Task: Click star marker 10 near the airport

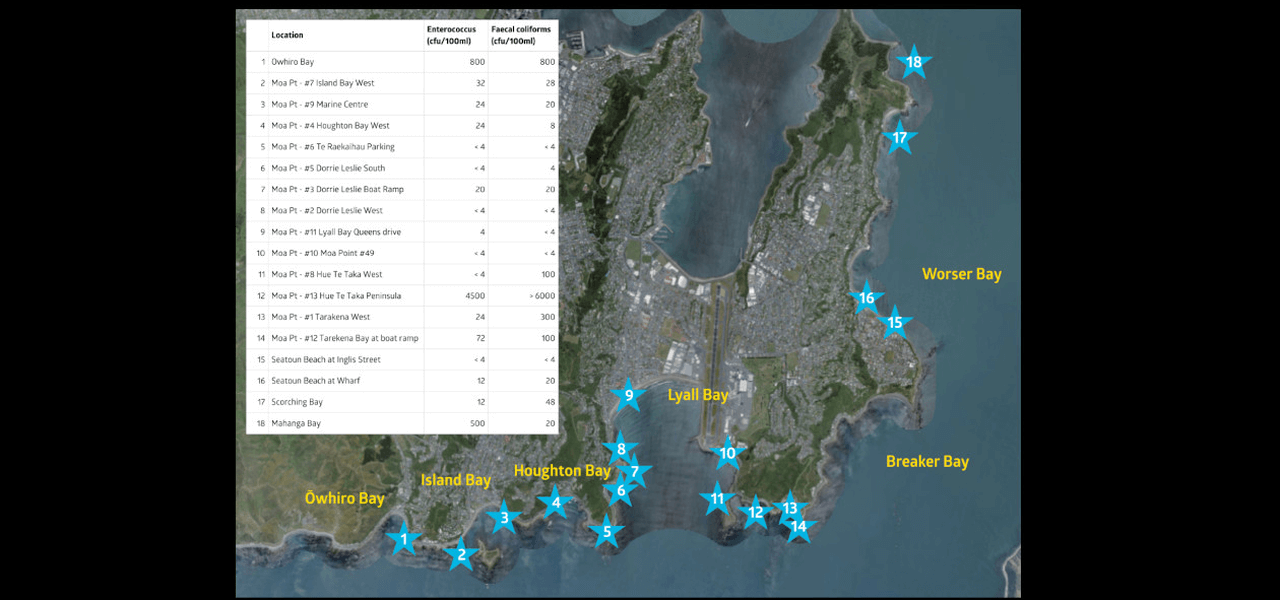Action: (728, 453)
